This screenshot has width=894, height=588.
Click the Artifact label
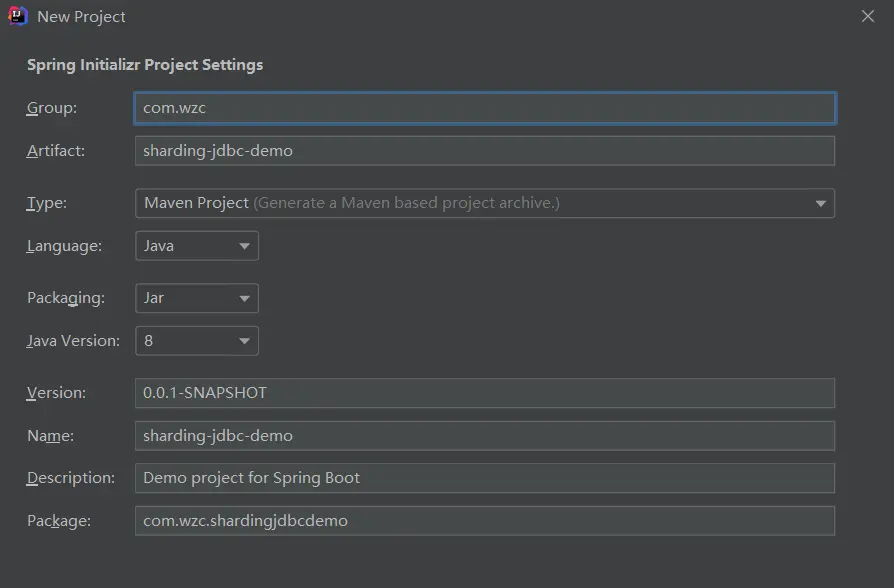[56, 151]
